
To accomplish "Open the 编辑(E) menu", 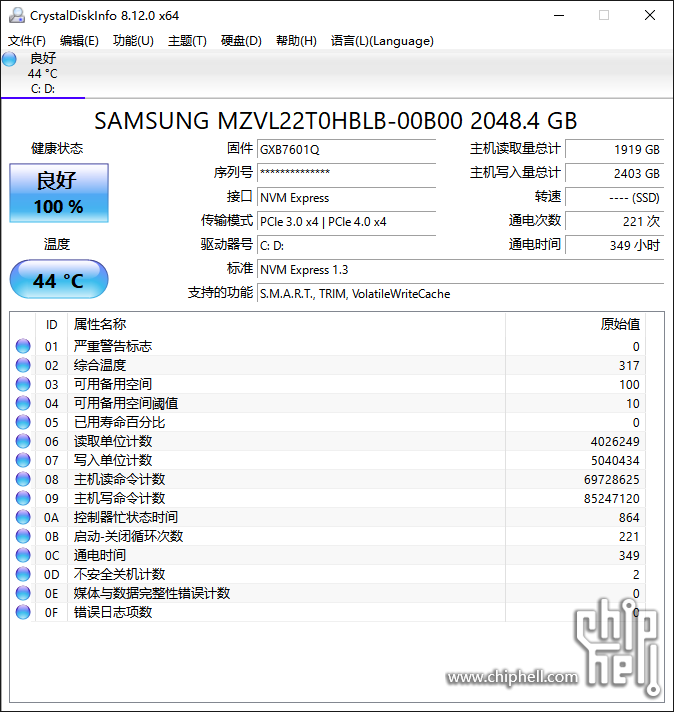I will pyautogui.click(x=79, y=41).
